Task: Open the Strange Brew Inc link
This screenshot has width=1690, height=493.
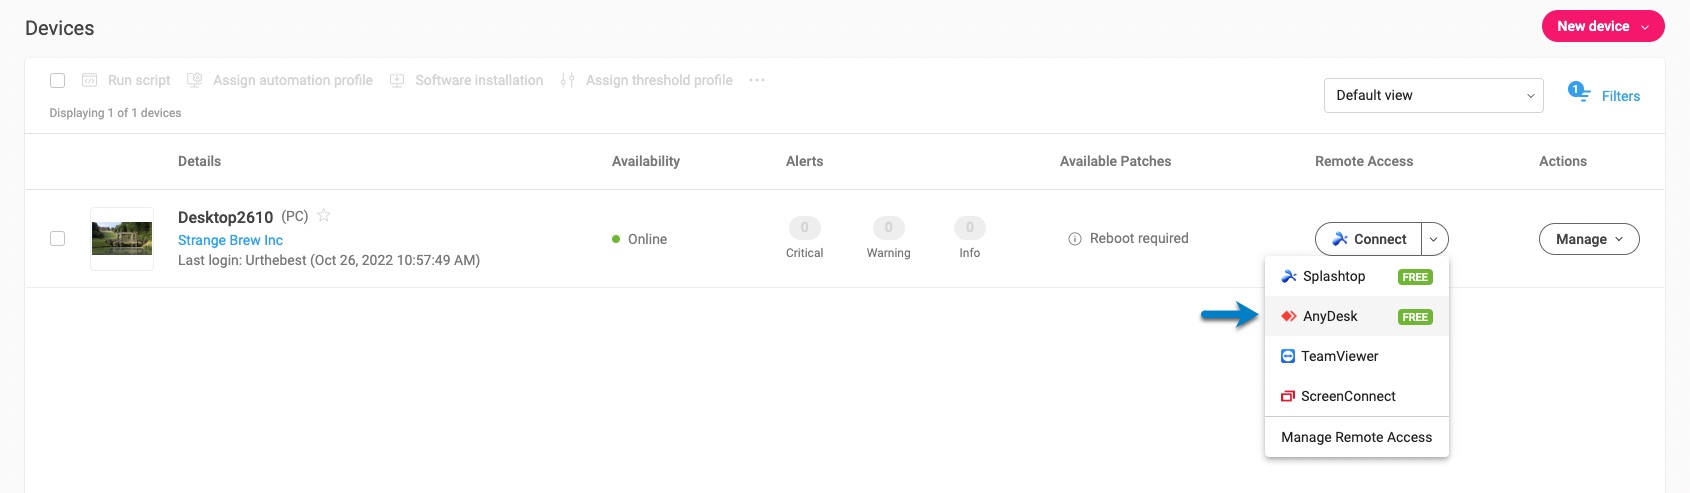Action: click(230, 240)
